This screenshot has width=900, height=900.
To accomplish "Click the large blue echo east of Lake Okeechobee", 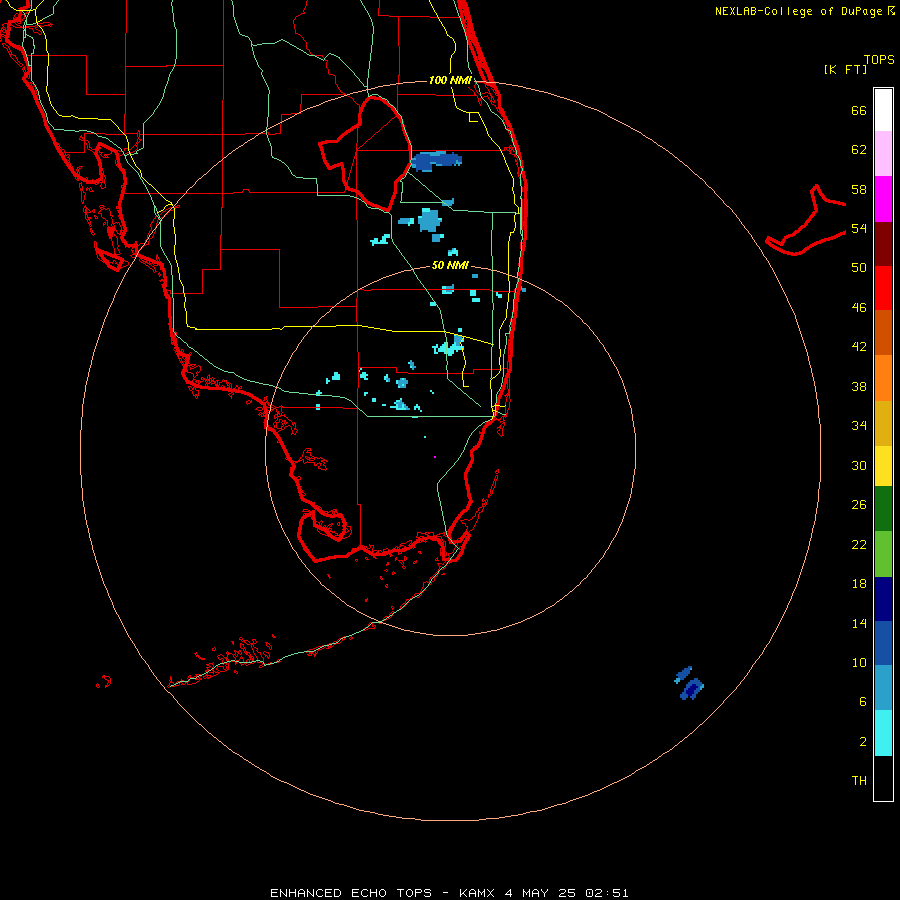I will [x=436, y=161].
